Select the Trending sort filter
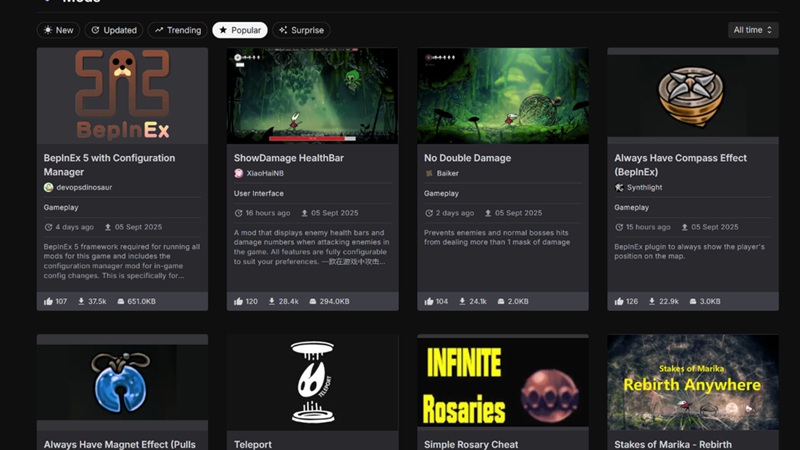 [177, 30]
